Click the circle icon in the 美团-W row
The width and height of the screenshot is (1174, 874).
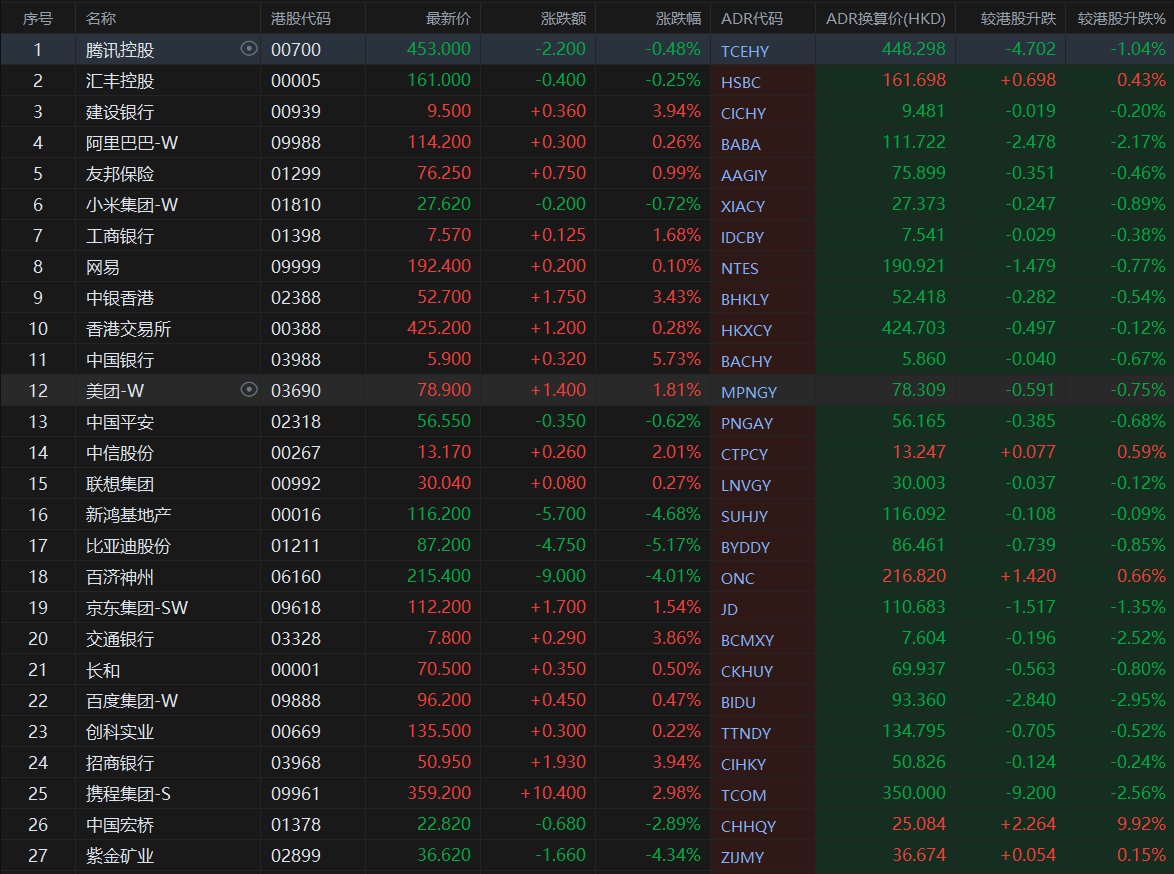tap(249, 389)
